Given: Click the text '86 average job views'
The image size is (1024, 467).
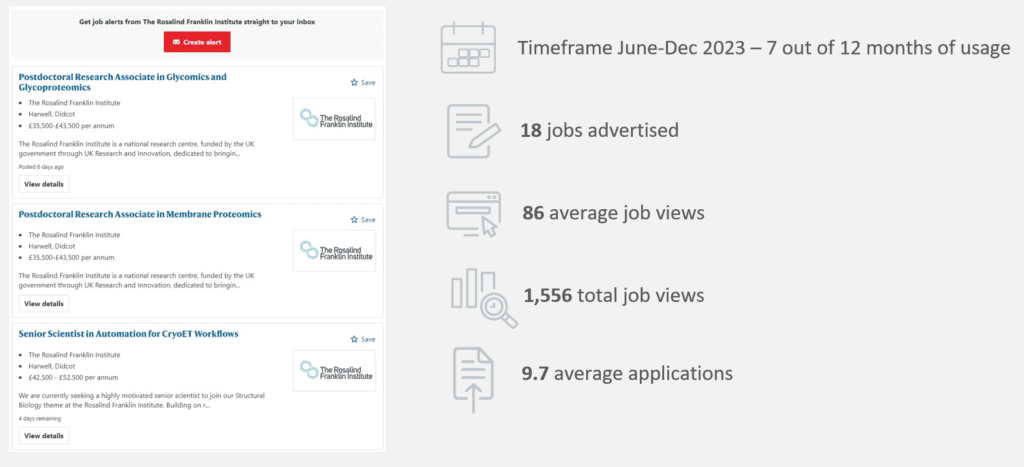Looking at the screenshot, I should click(x=613, y=213).
